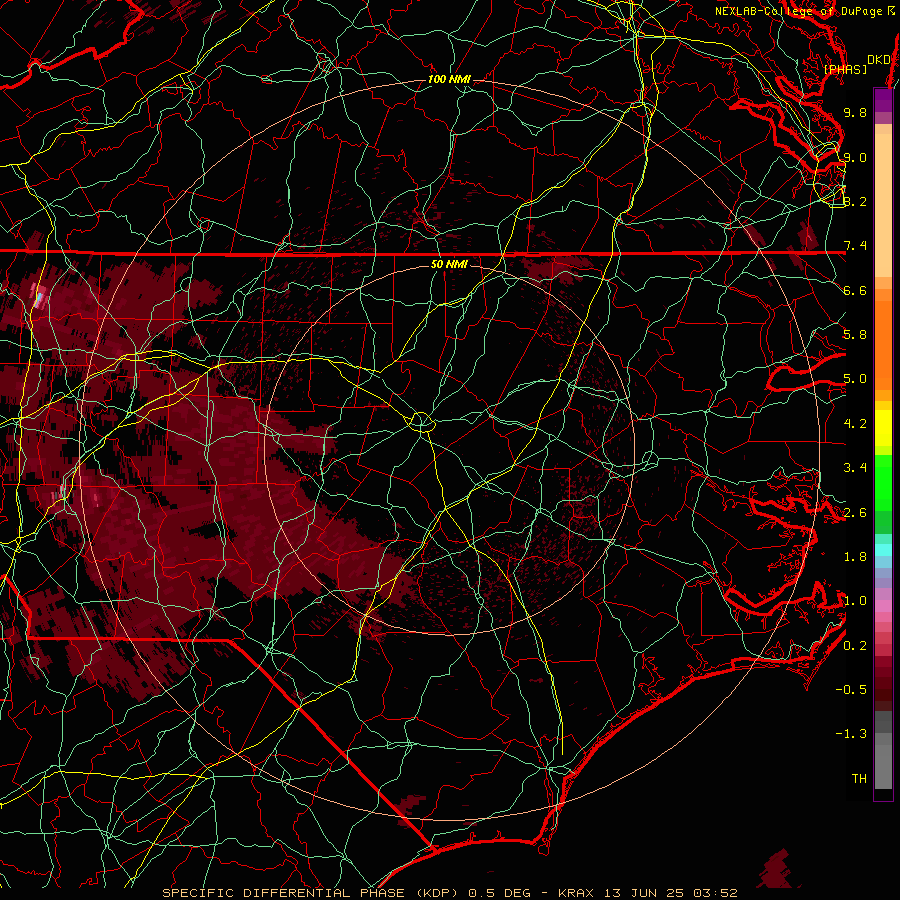Click the 5.8 legend value
This screenshot has height=900, width=900.
pos(855,335)
